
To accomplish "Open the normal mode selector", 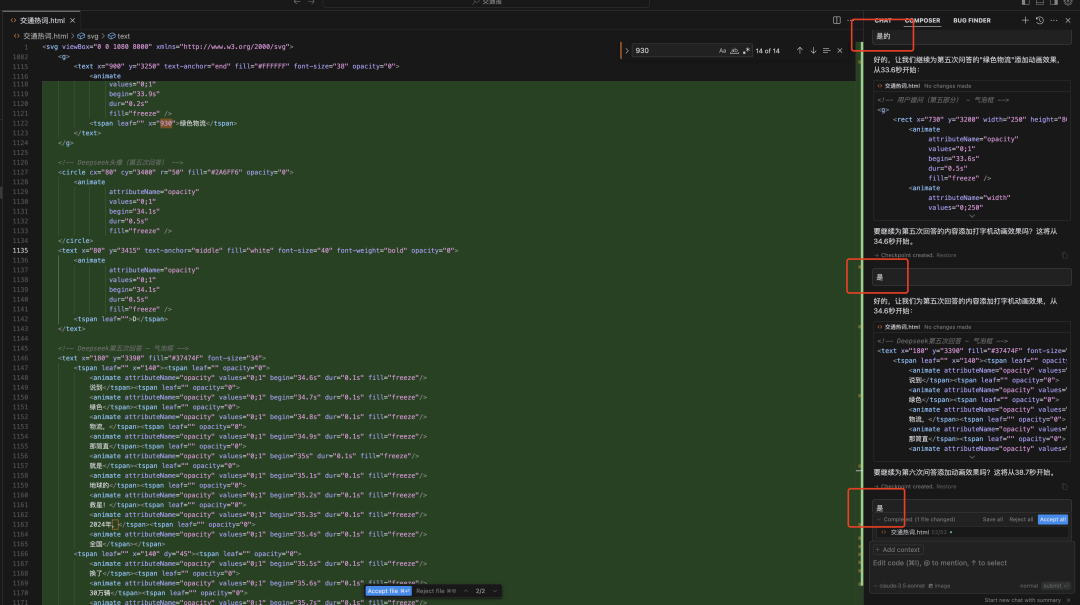I will click(x=1029, y=586).
